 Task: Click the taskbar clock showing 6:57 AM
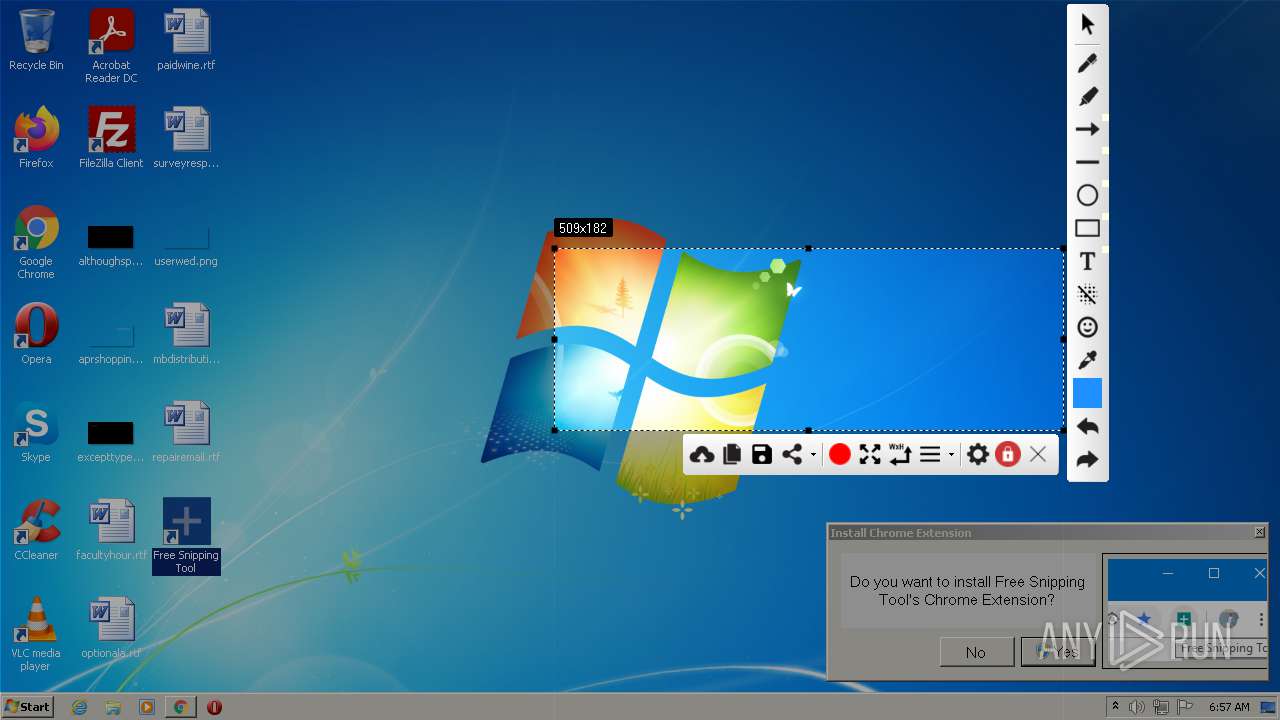(x=1229, y=707)
